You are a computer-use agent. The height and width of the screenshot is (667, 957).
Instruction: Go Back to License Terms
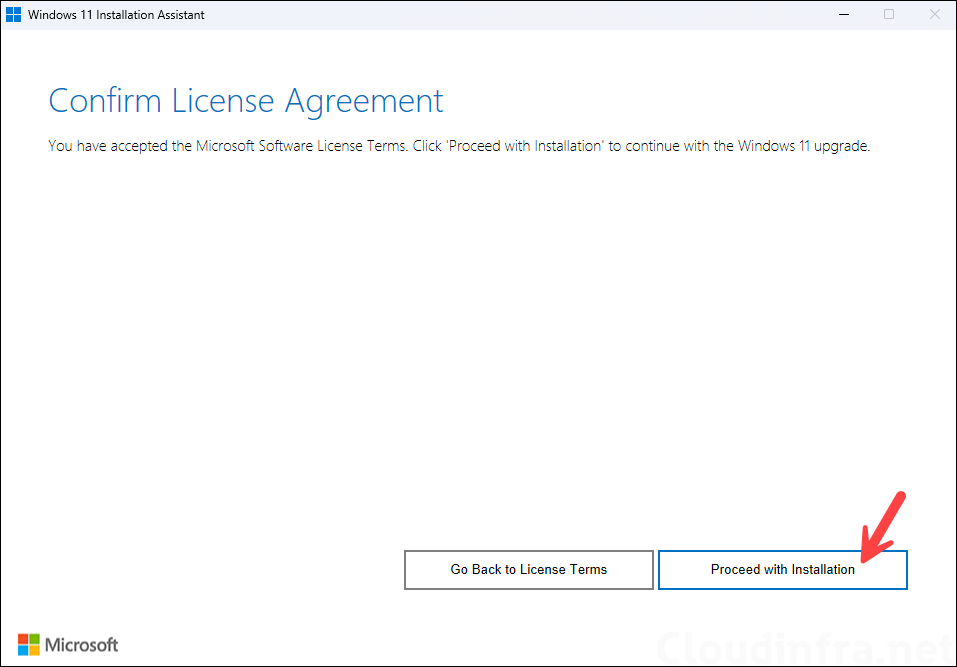[x=529, y=569]
